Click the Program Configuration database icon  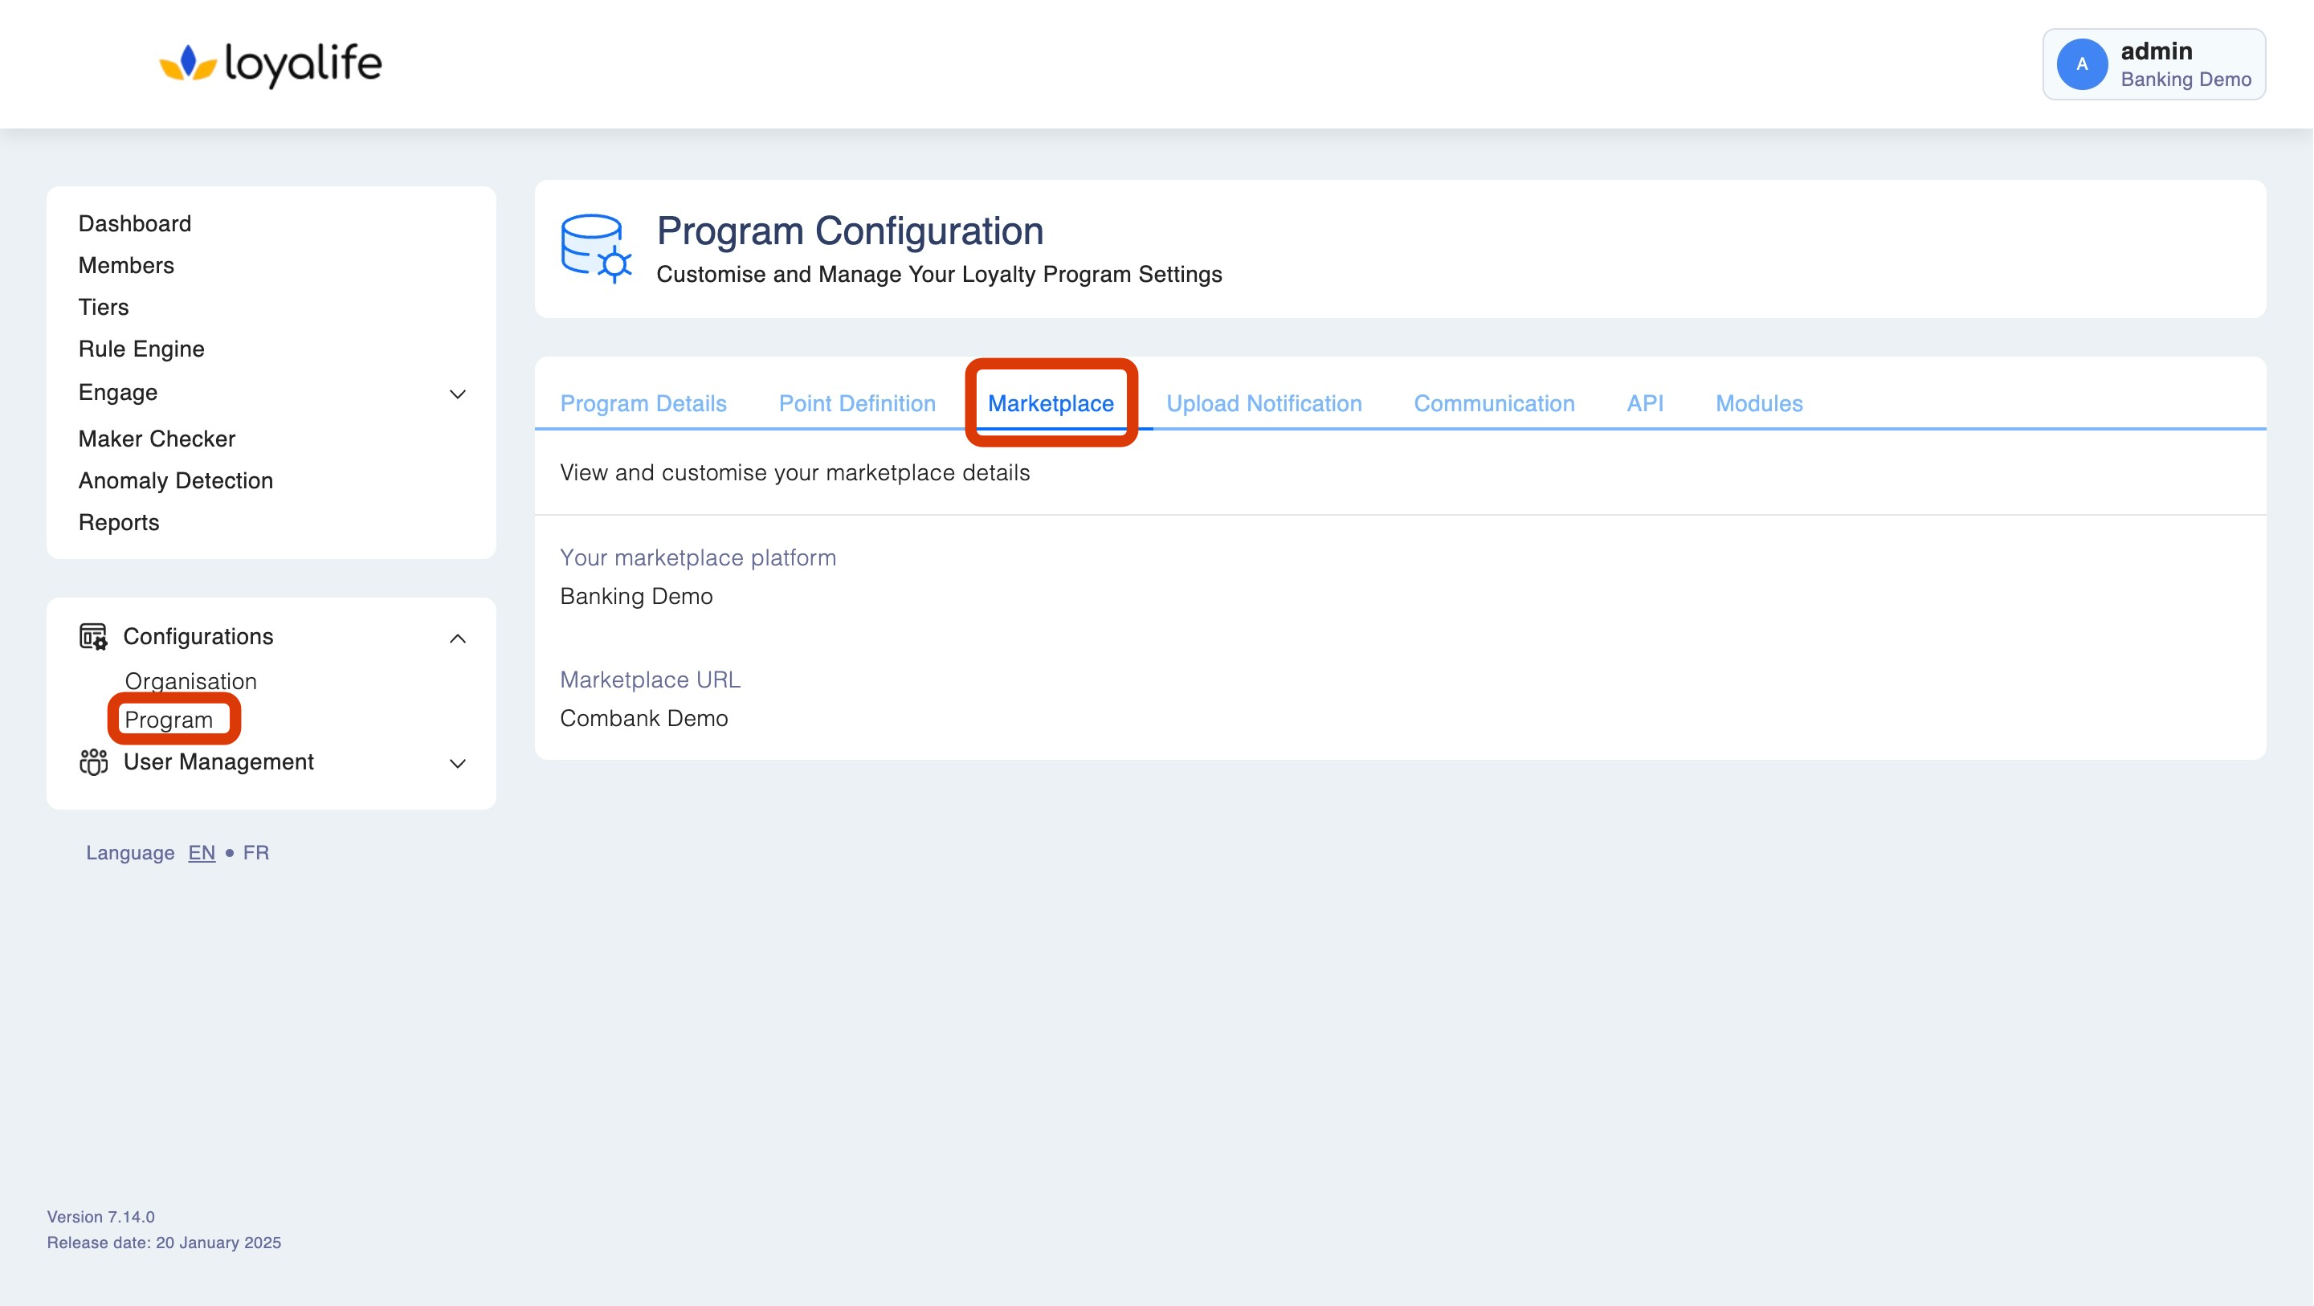tap(595, 248)
